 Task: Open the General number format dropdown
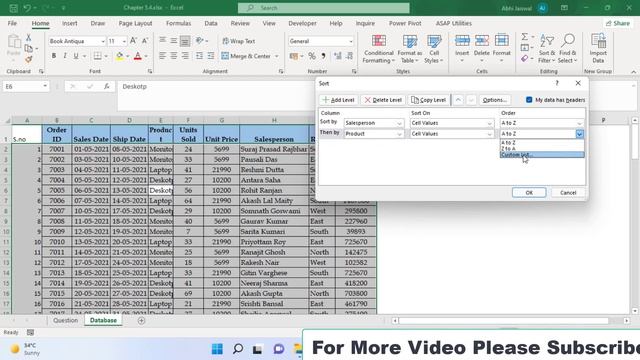tap(351, 41)
